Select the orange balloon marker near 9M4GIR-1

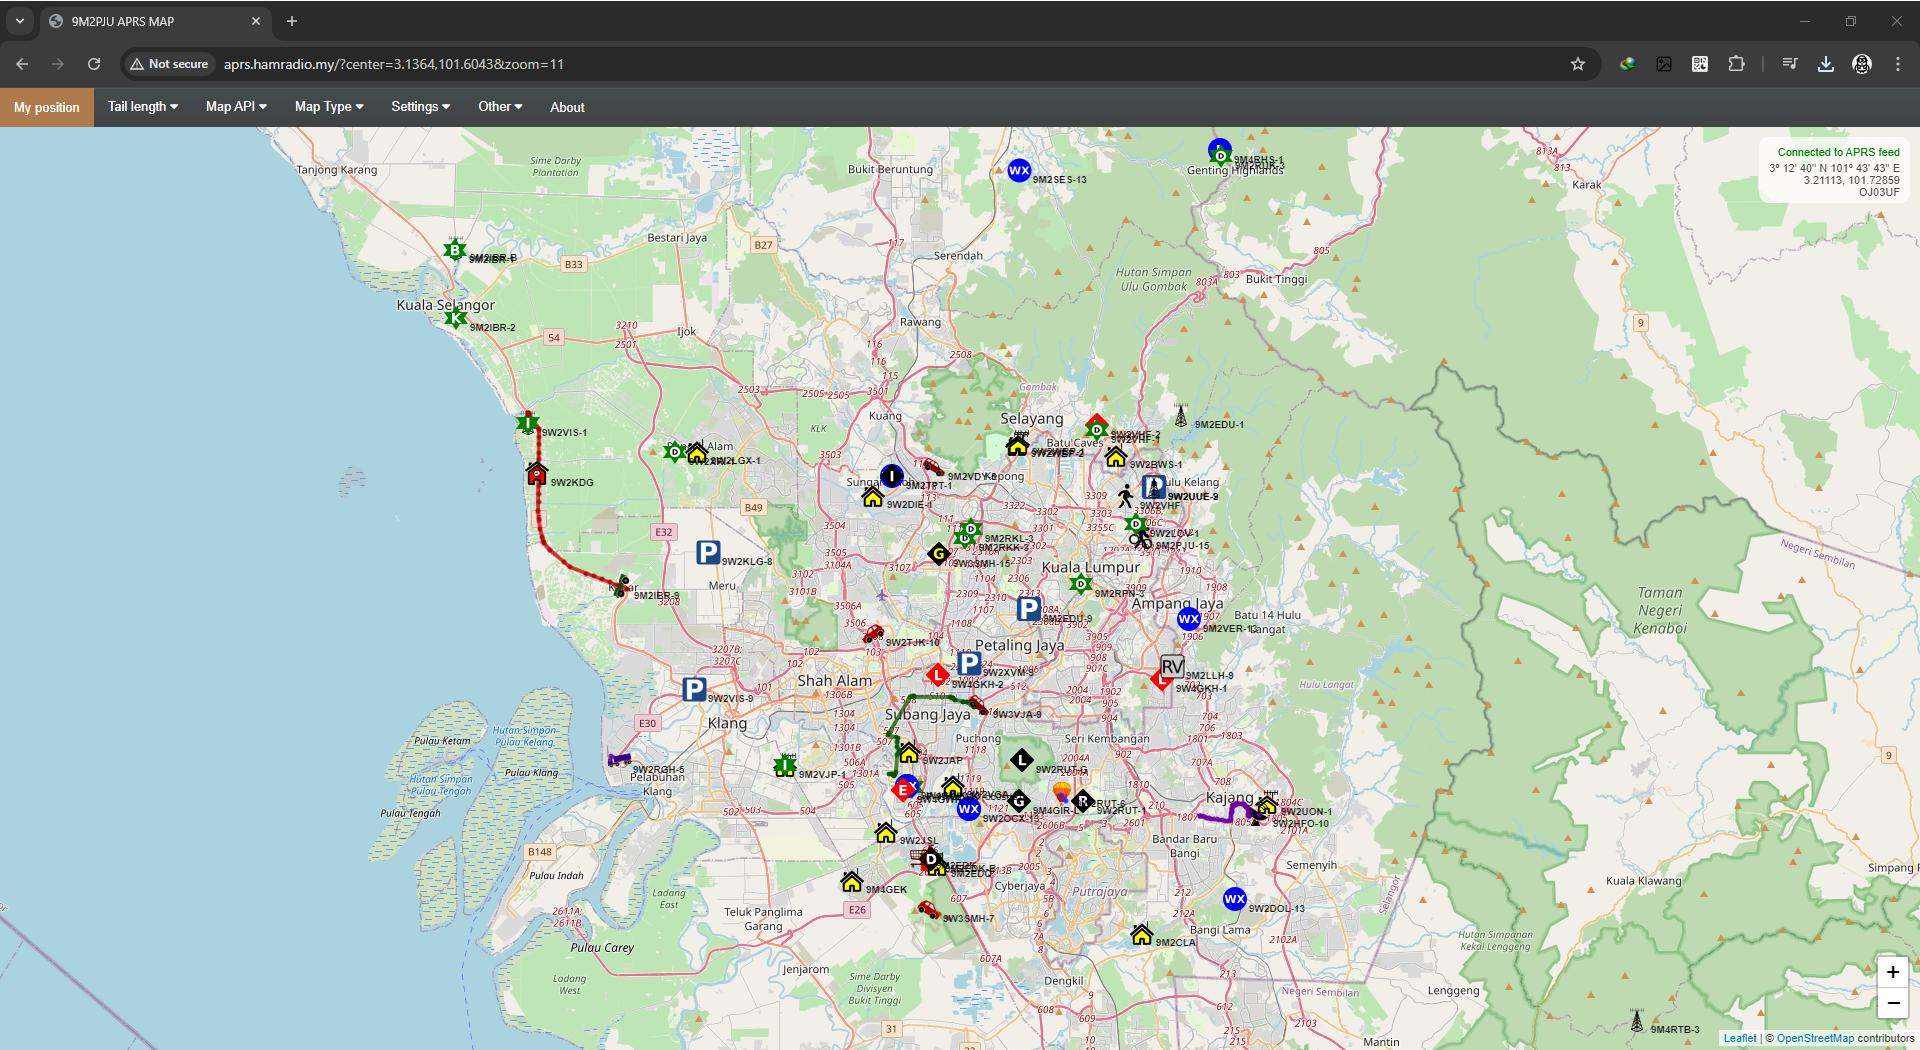(x=1061, y=790)
